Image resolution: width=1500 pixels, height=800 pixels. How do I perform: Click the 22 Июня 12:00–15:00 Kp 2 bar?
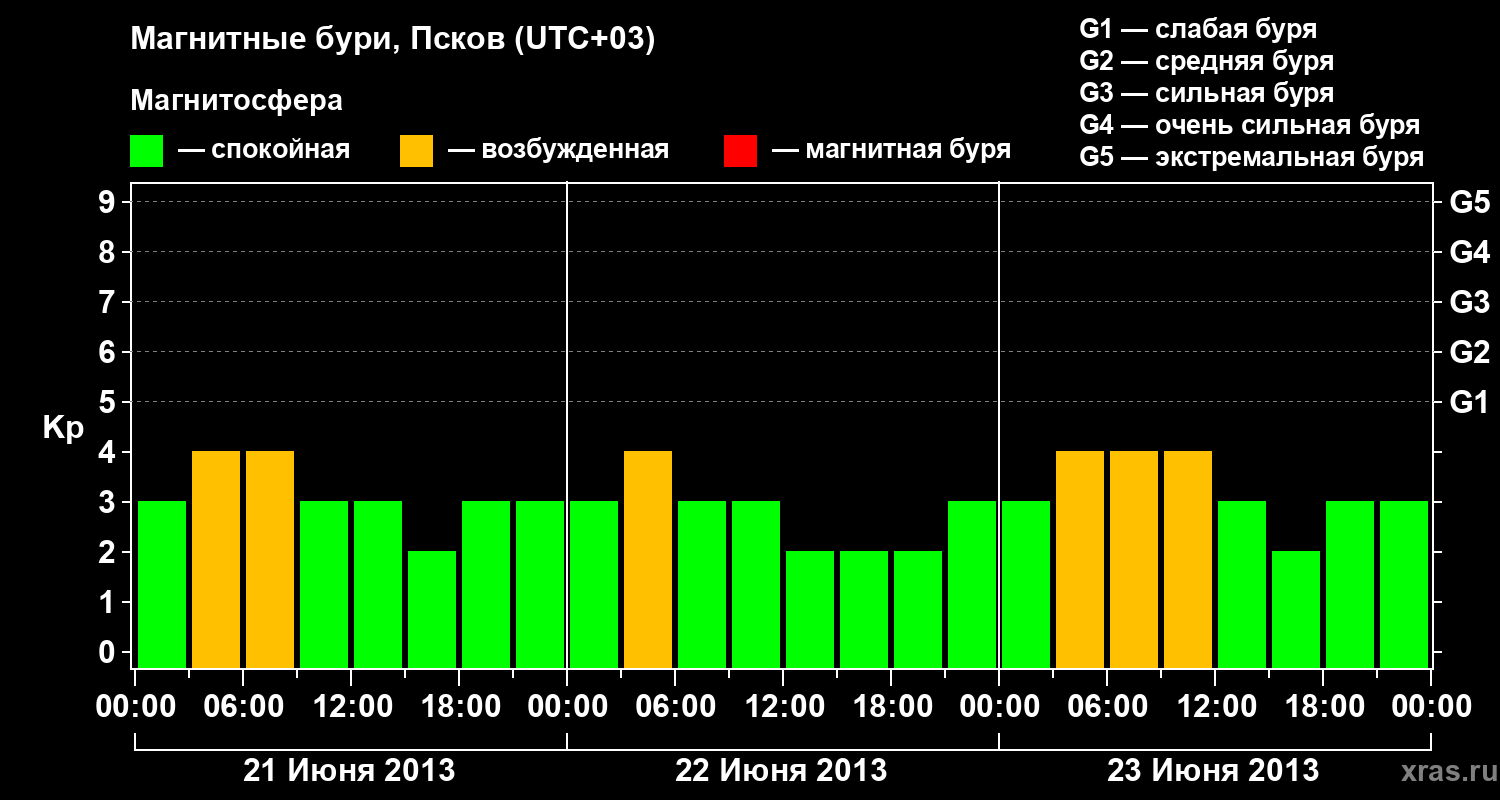click(x=810, y=609)
